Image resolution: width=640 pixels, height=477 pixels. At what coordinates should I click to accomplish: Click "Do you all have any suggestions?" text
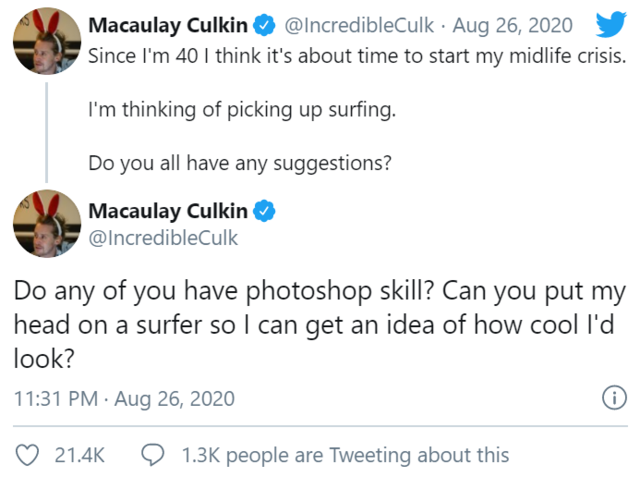(239, 162)
